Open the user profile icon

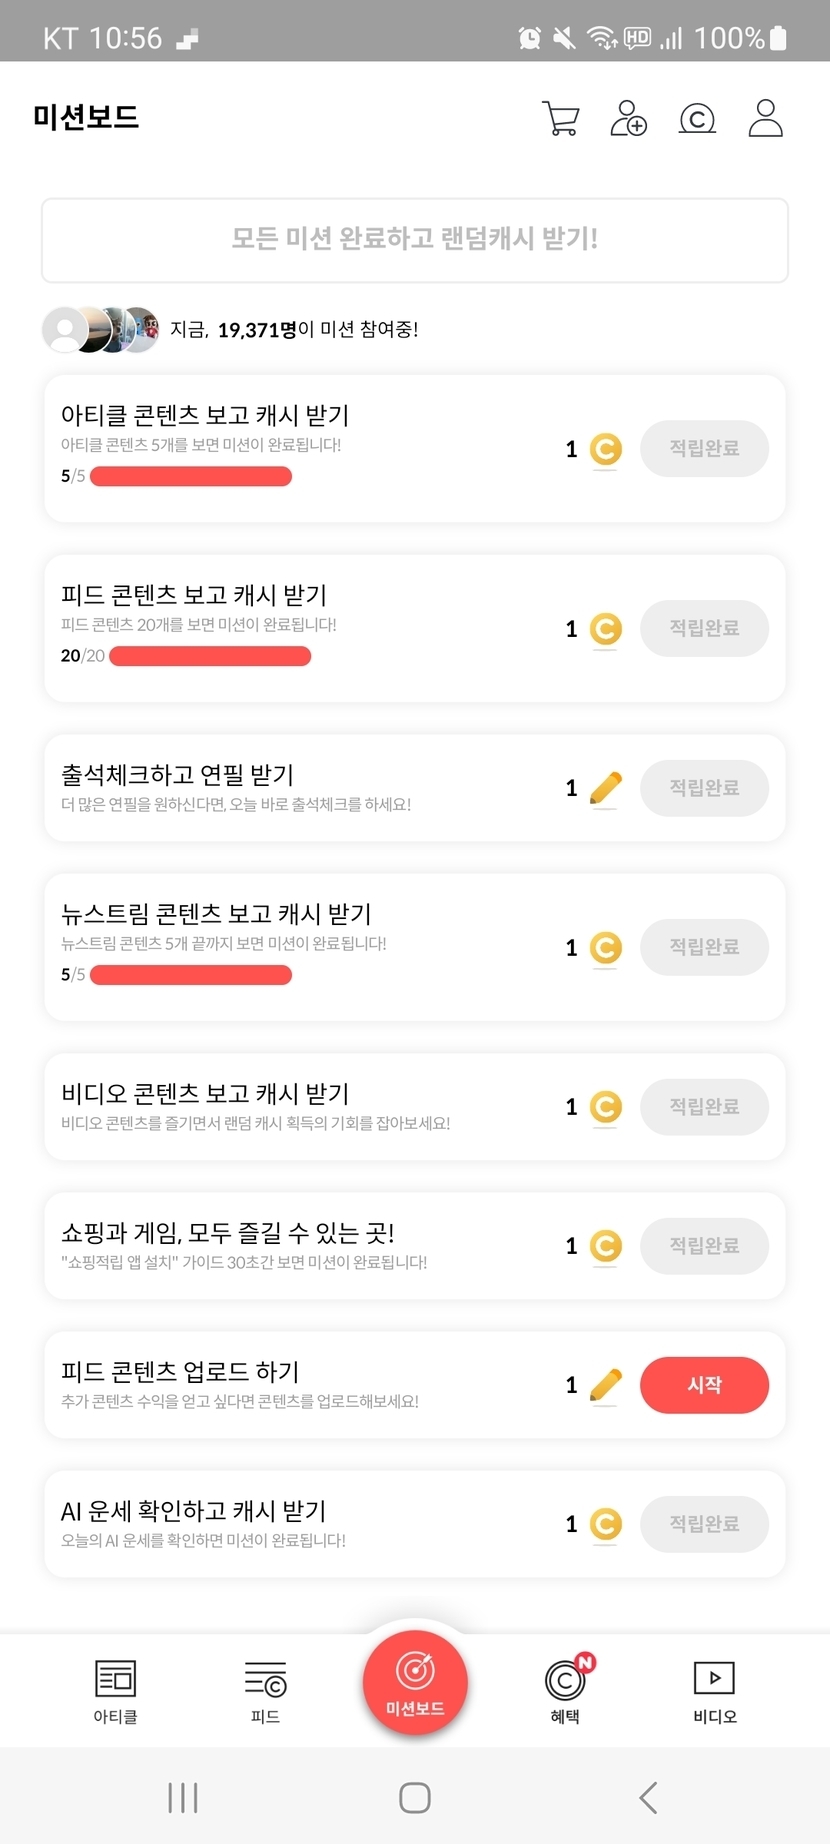766,118
